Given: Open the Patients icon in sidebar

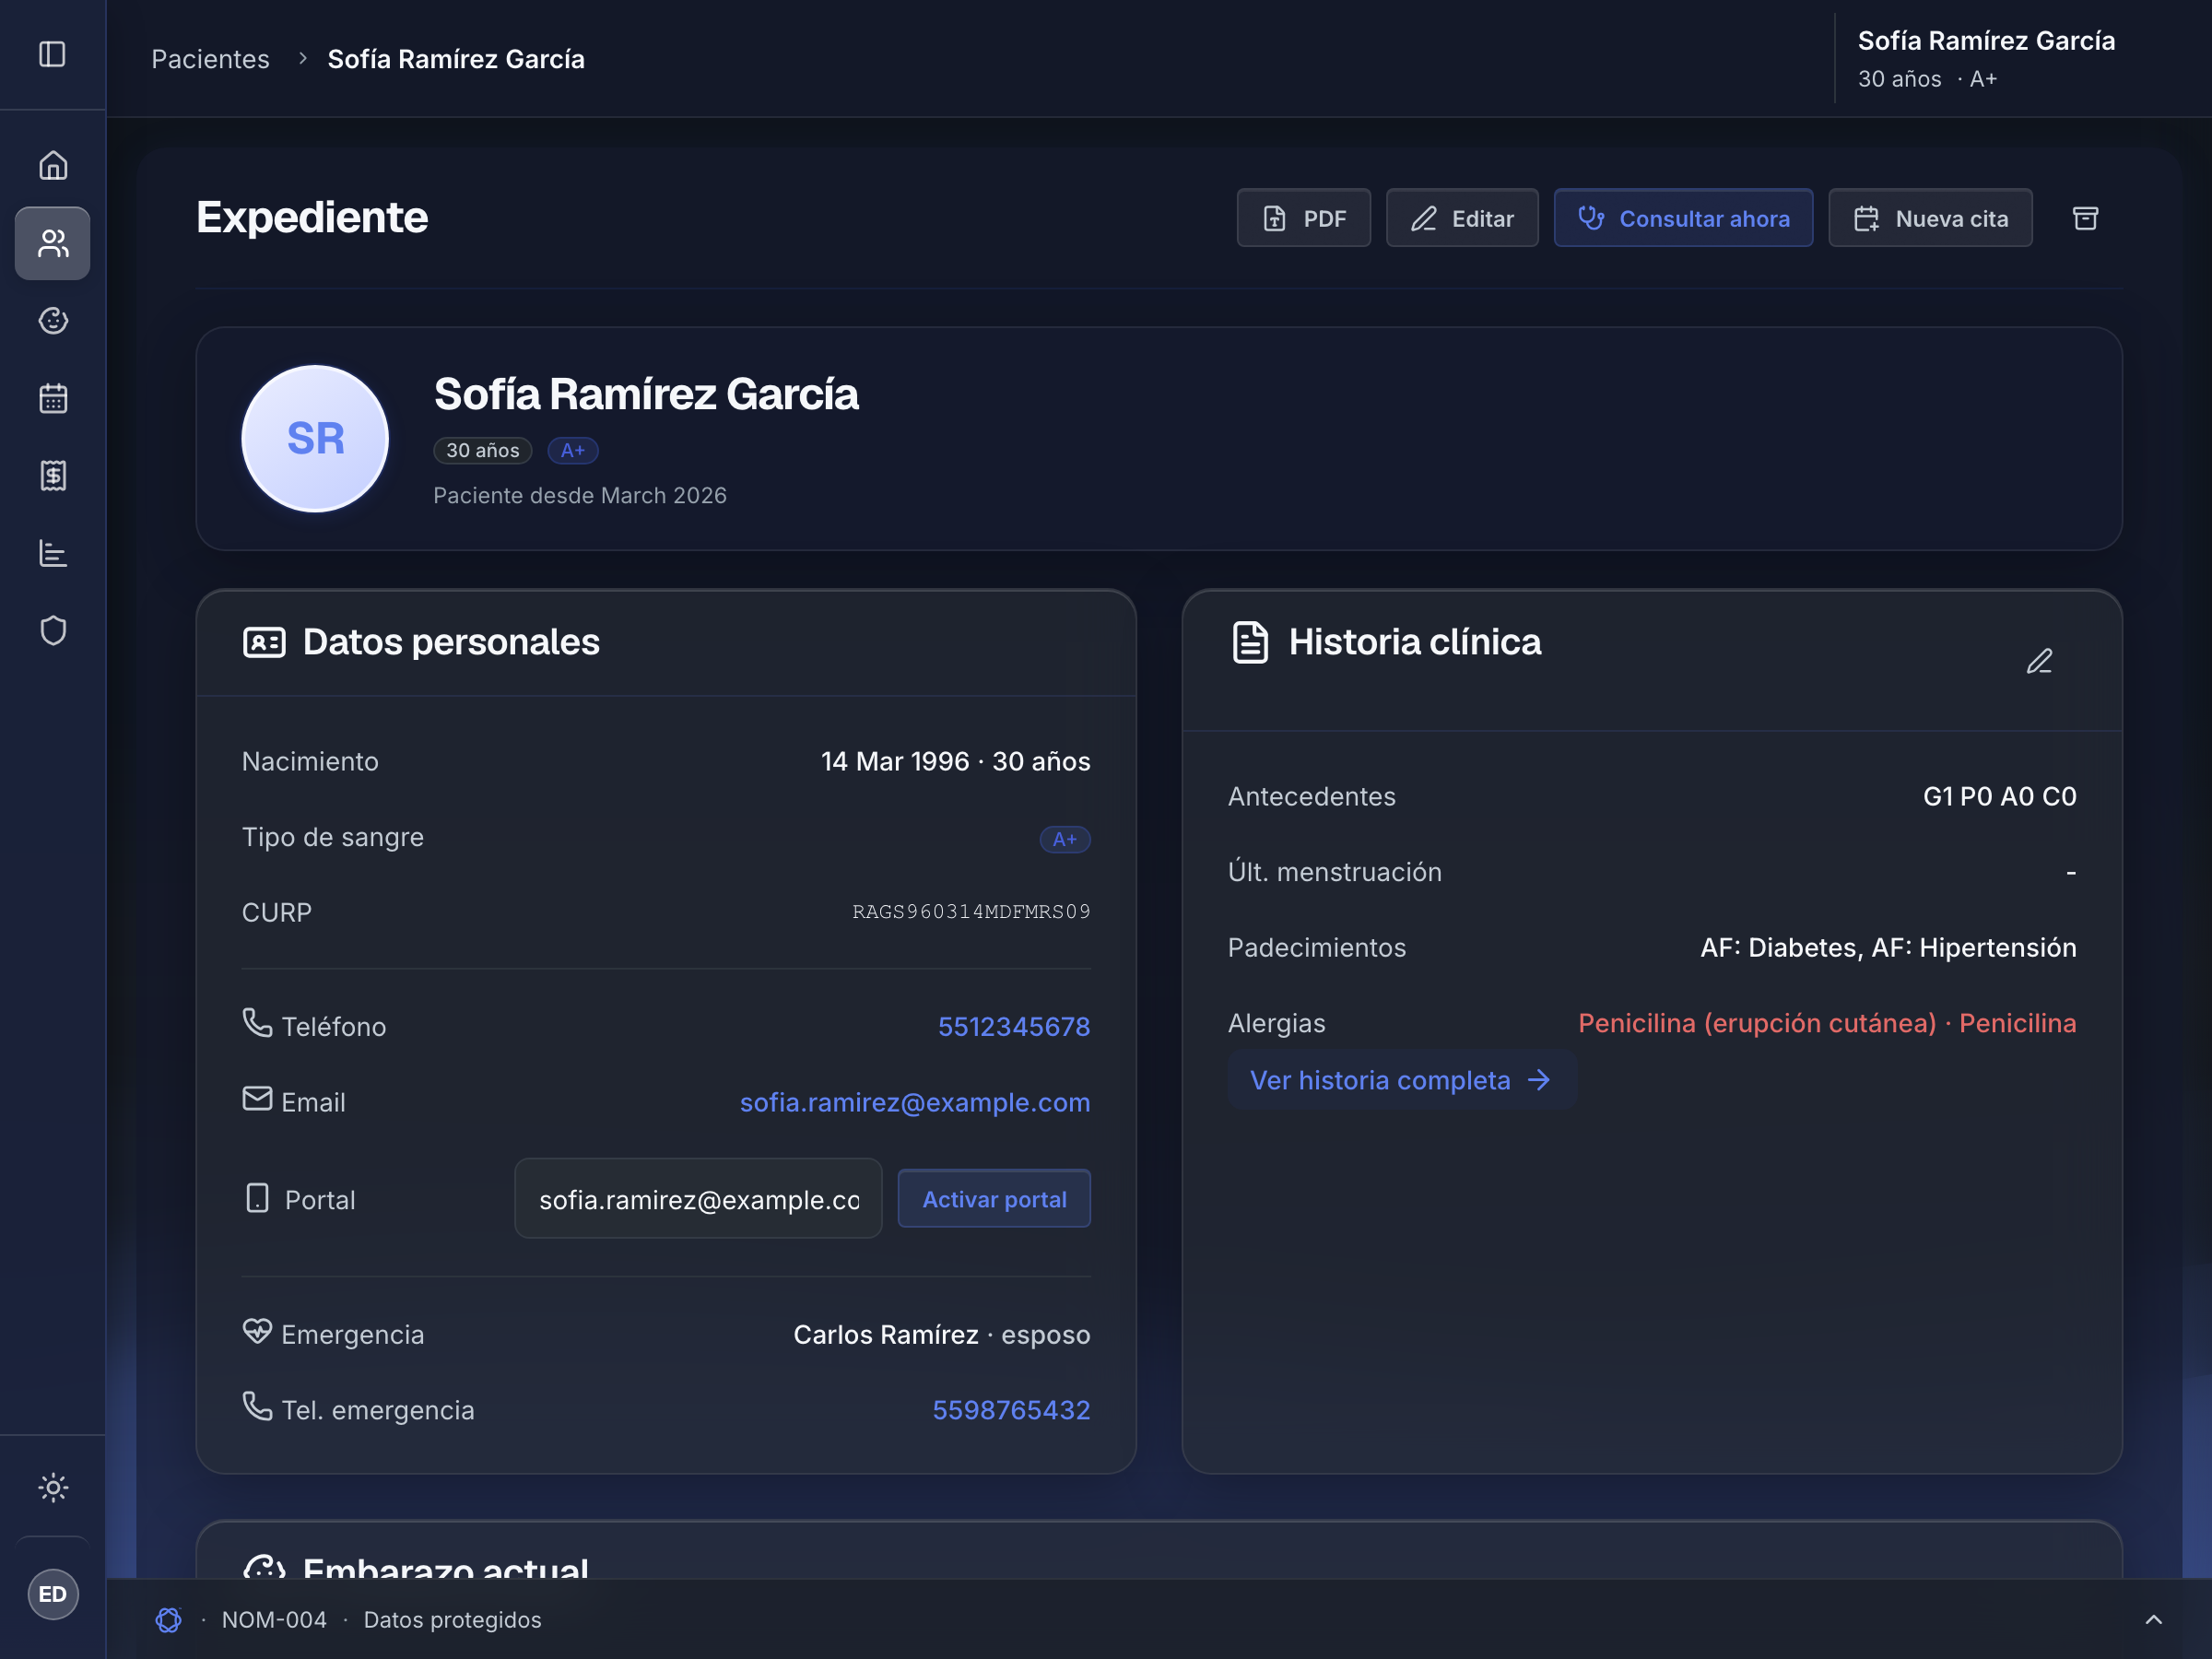Looking at the screenshot, I should click(x=53, y=243).
